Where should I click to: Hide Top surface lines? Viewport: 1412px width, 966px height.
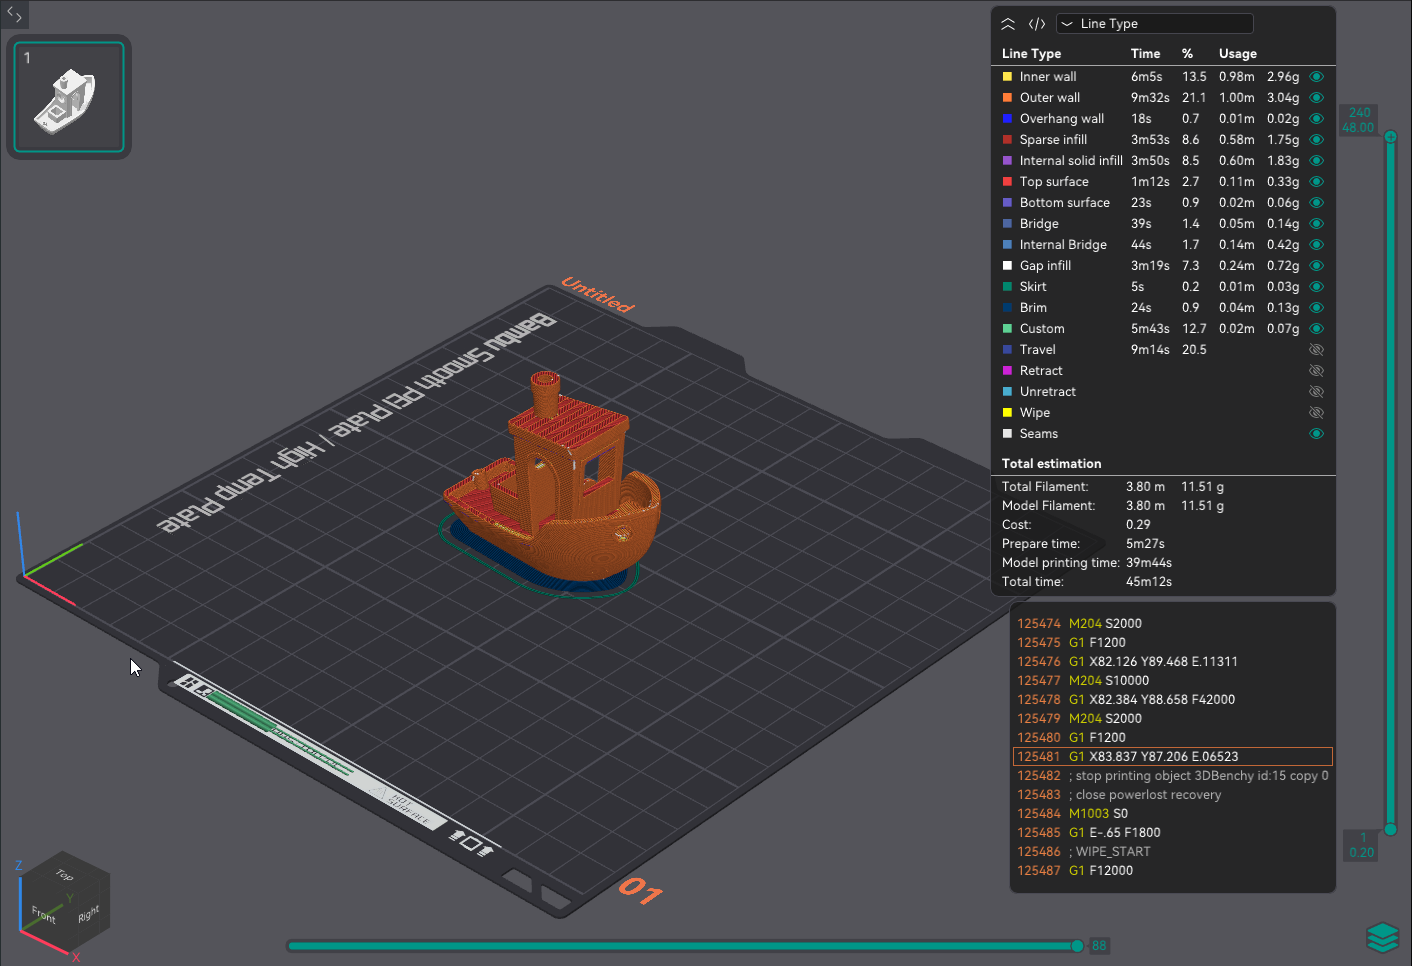1316,182
